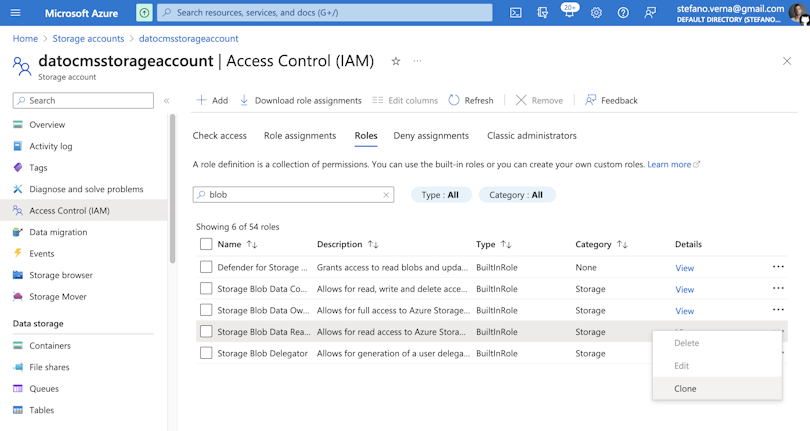Choose Edit from the context menu
Screen dimensions: 810x431
coord(717,366)
